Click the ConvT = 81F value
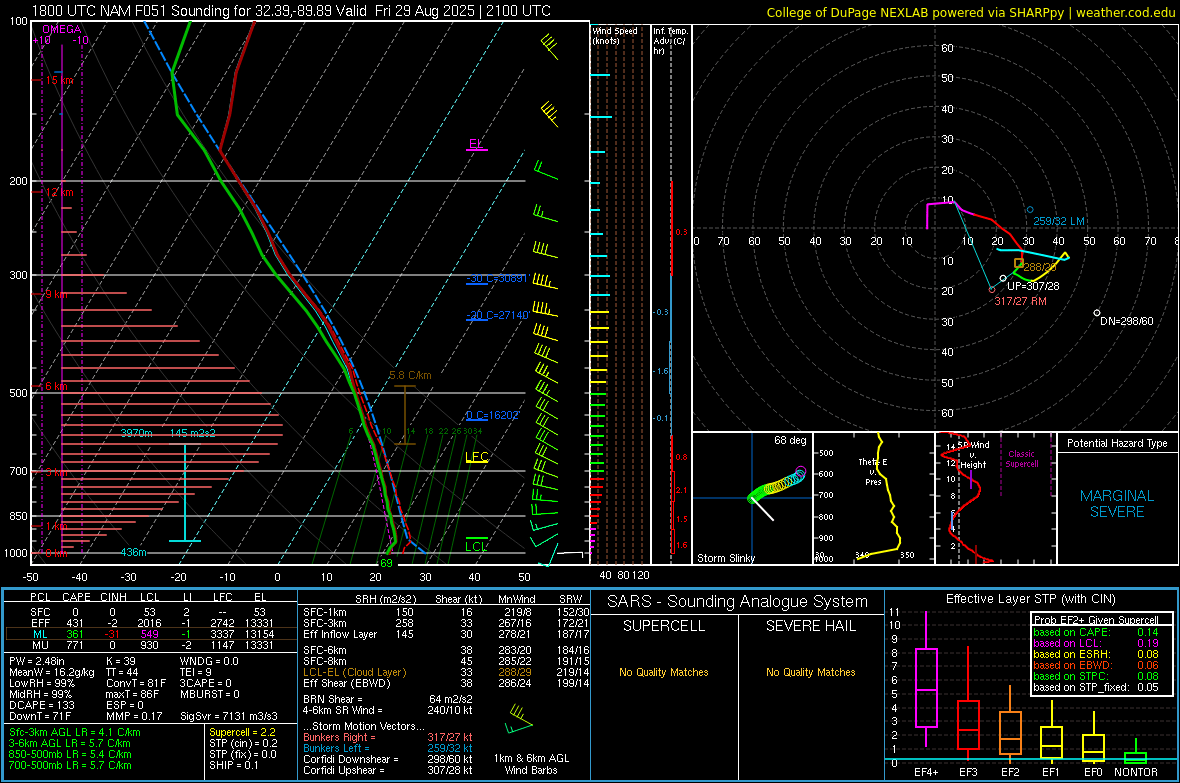The width and height of the screenshot is (1180, 783). [136, 683]
